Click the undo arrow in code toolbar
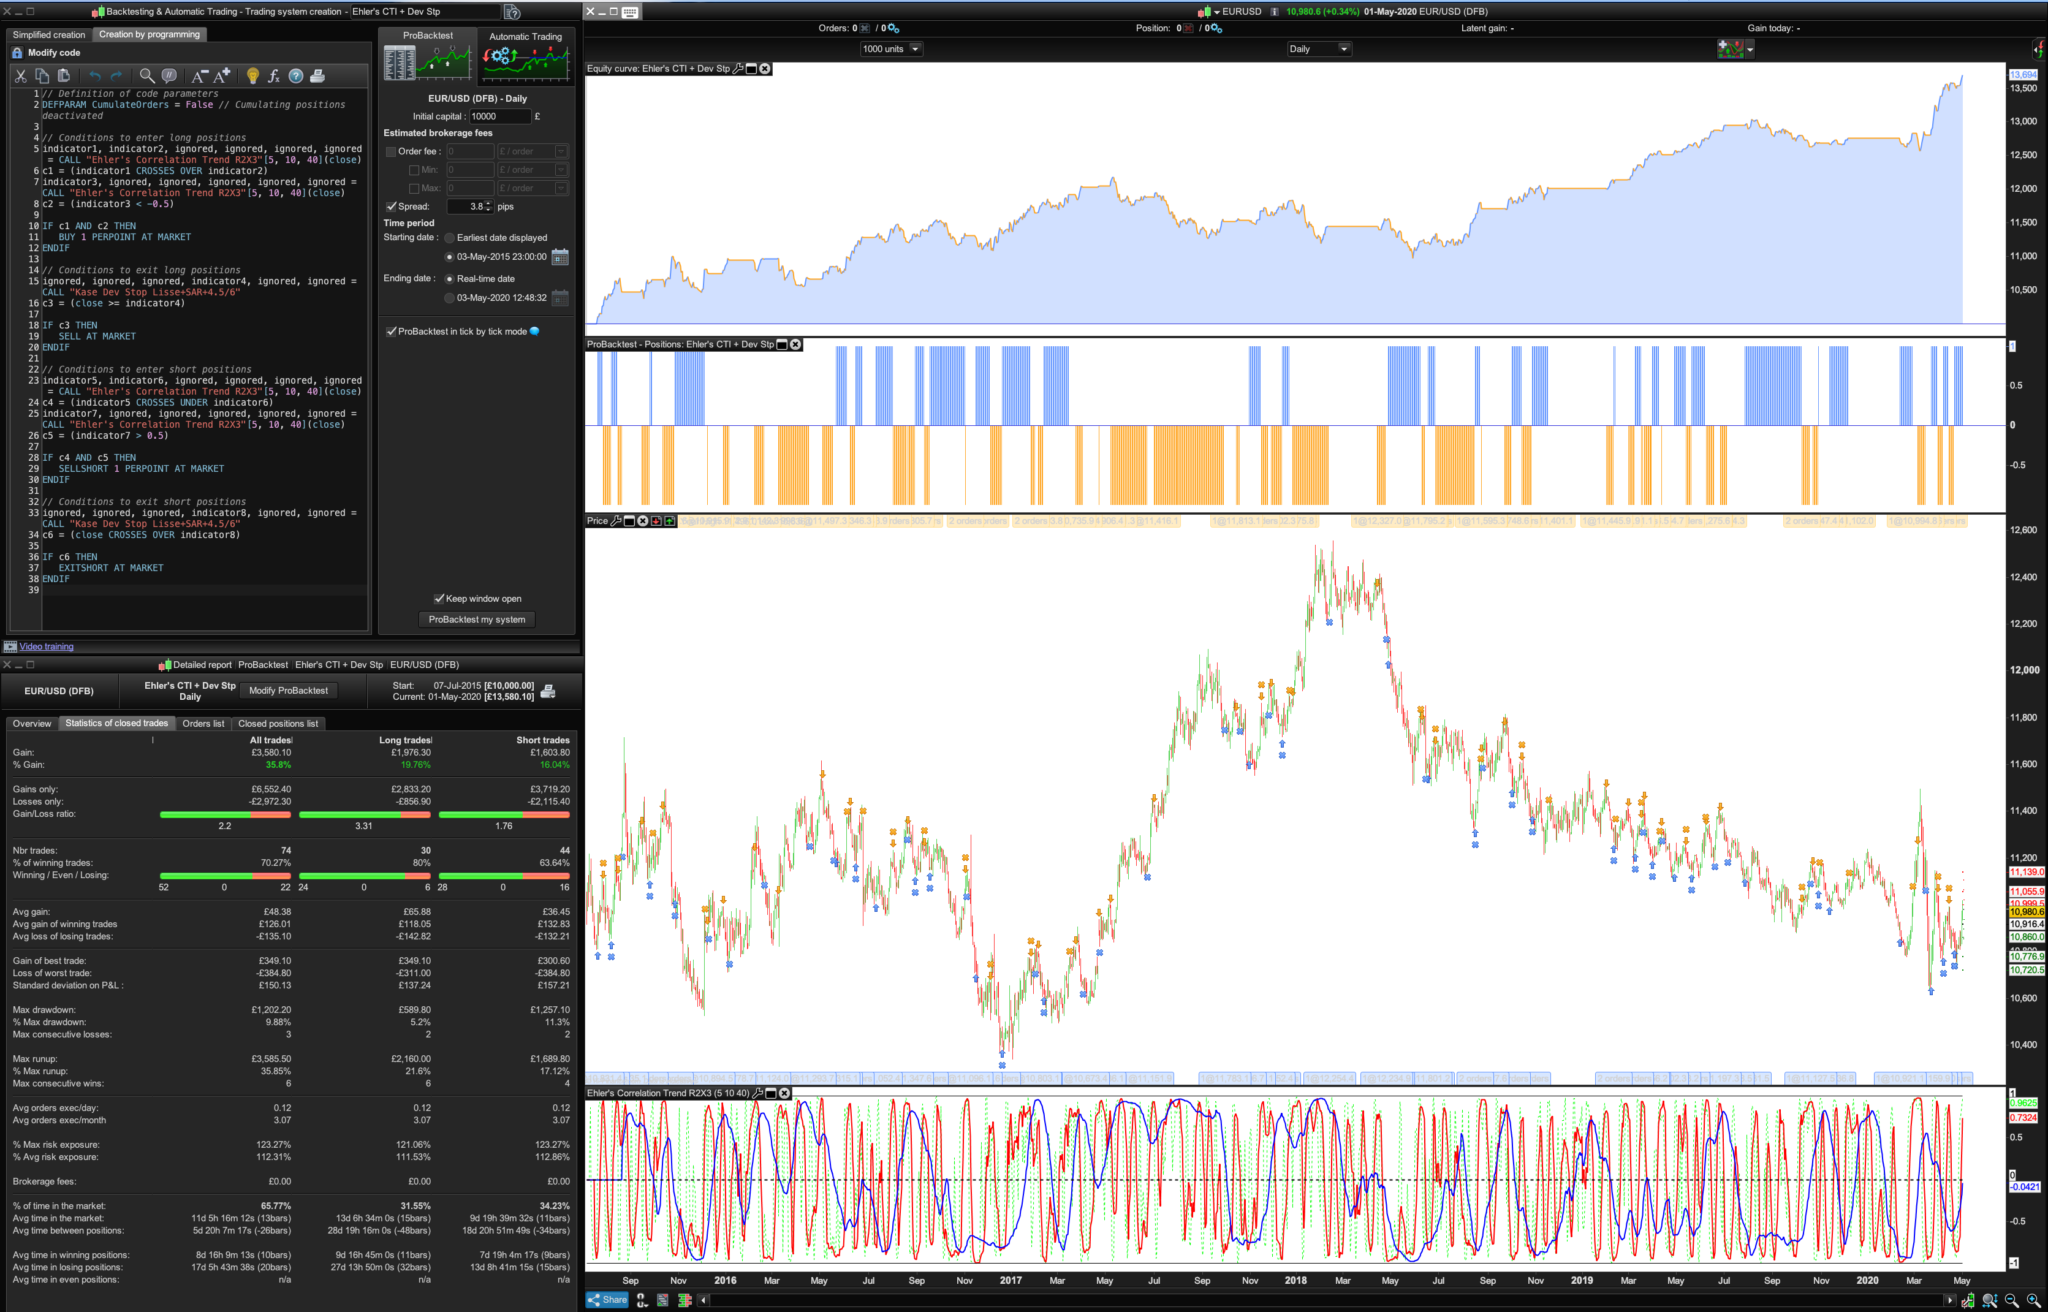The width and height of the screenshot is (2048, 1312). coord(94,76)
